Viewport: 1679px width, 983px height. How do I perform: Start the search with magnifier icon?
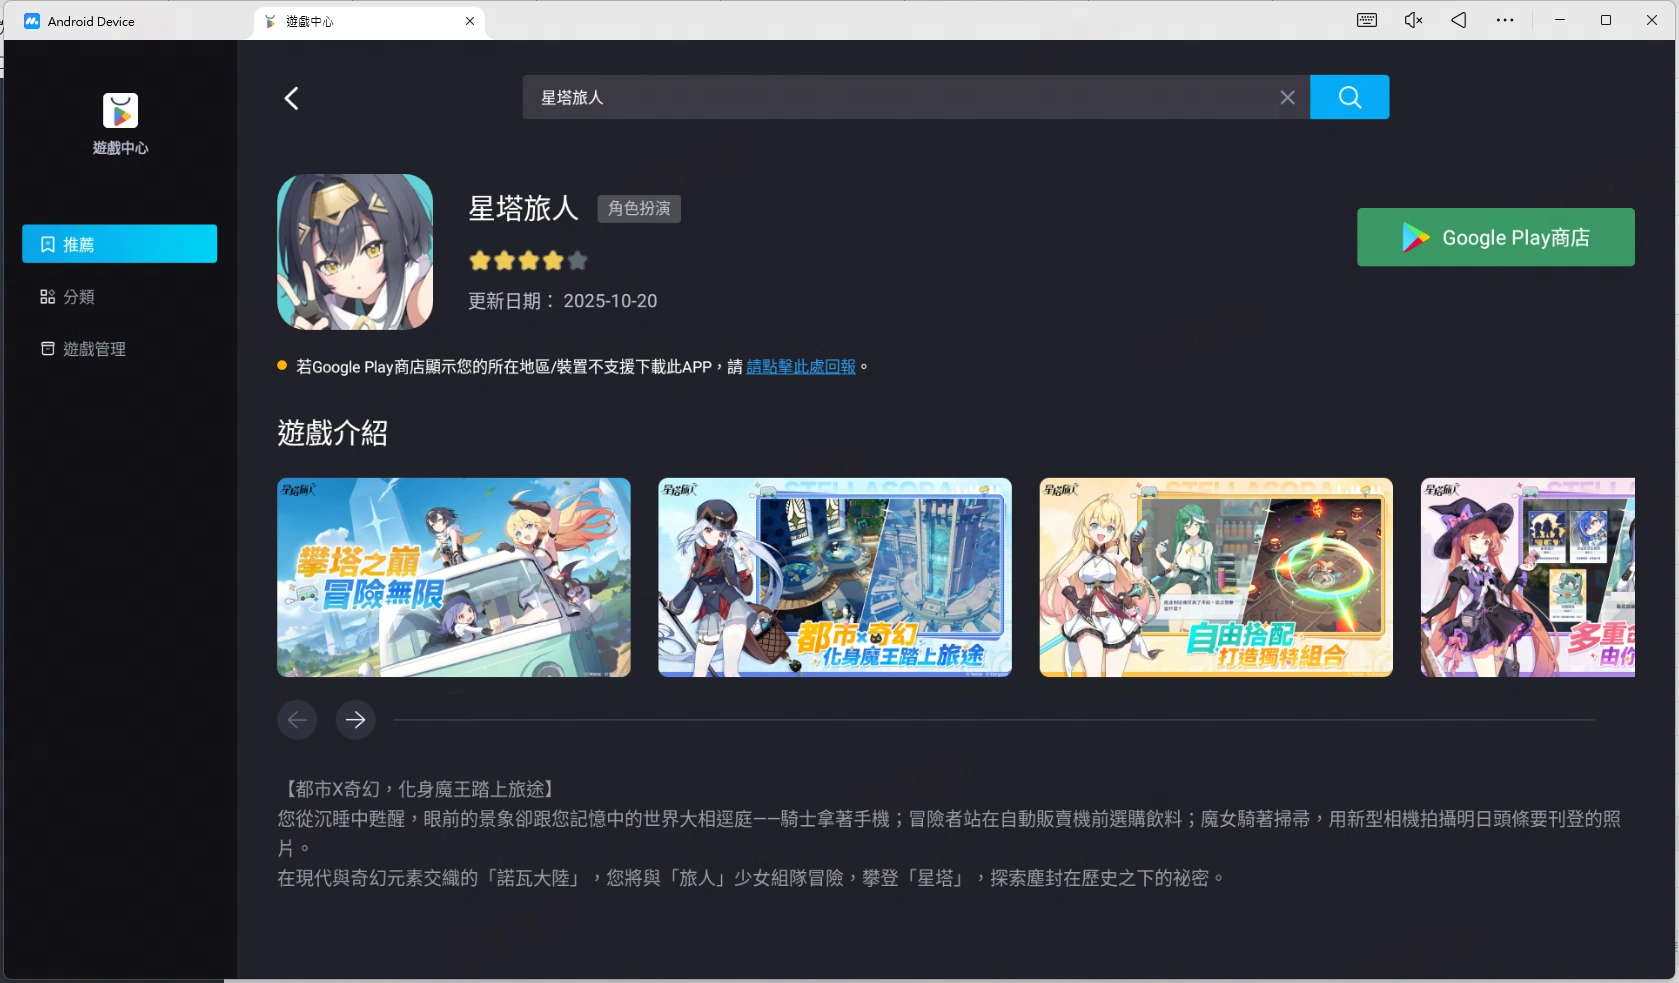click(x=1349, y=97)
